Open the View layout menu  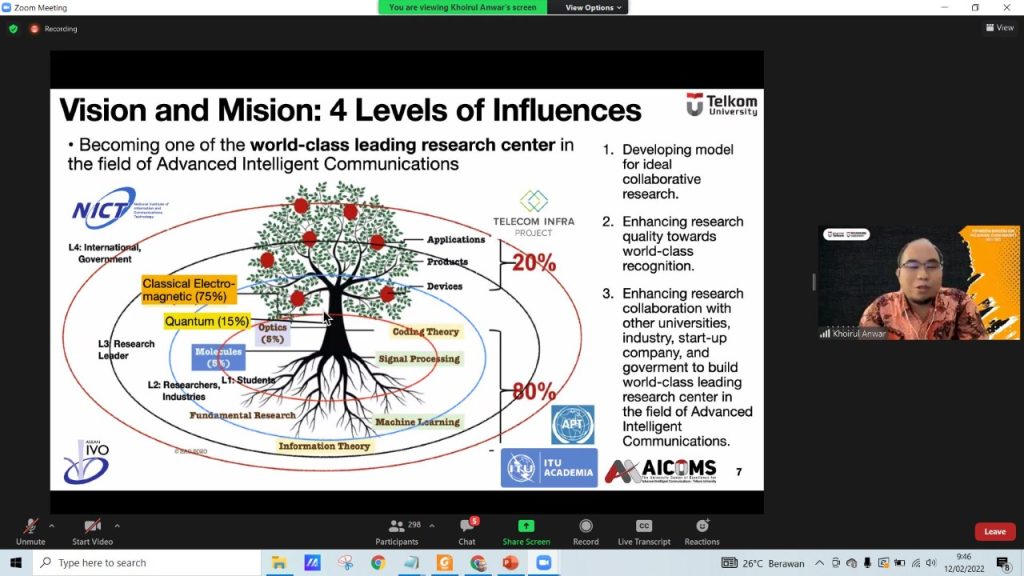click(999, 28)
